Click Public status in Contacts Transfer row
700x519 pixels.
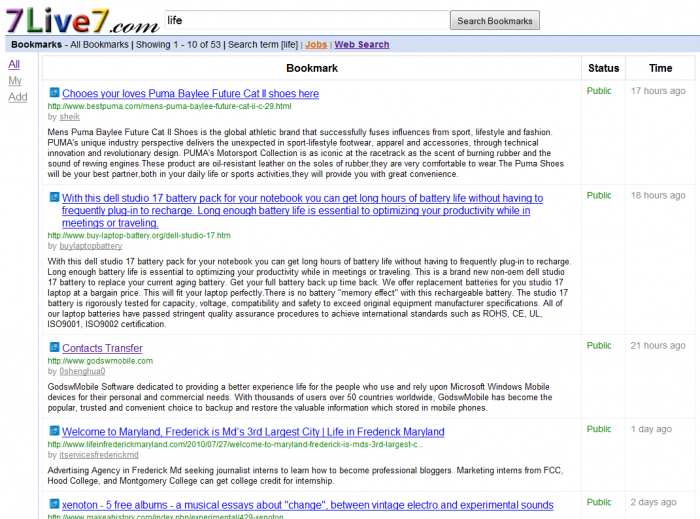599,345
